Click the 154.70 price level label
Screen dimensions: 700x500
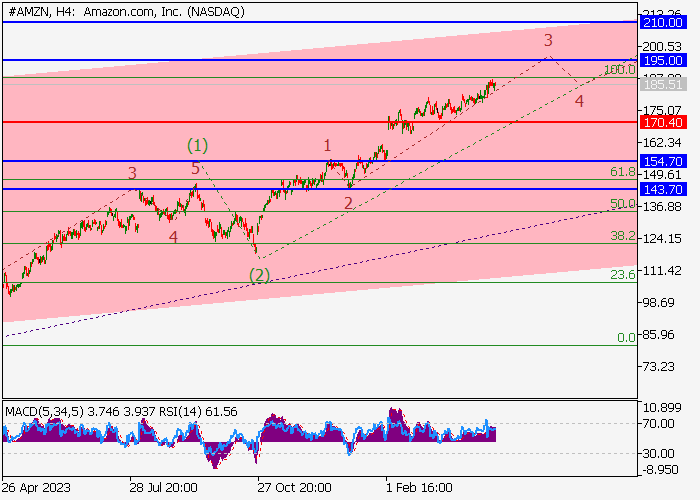(x=663, y=161)
